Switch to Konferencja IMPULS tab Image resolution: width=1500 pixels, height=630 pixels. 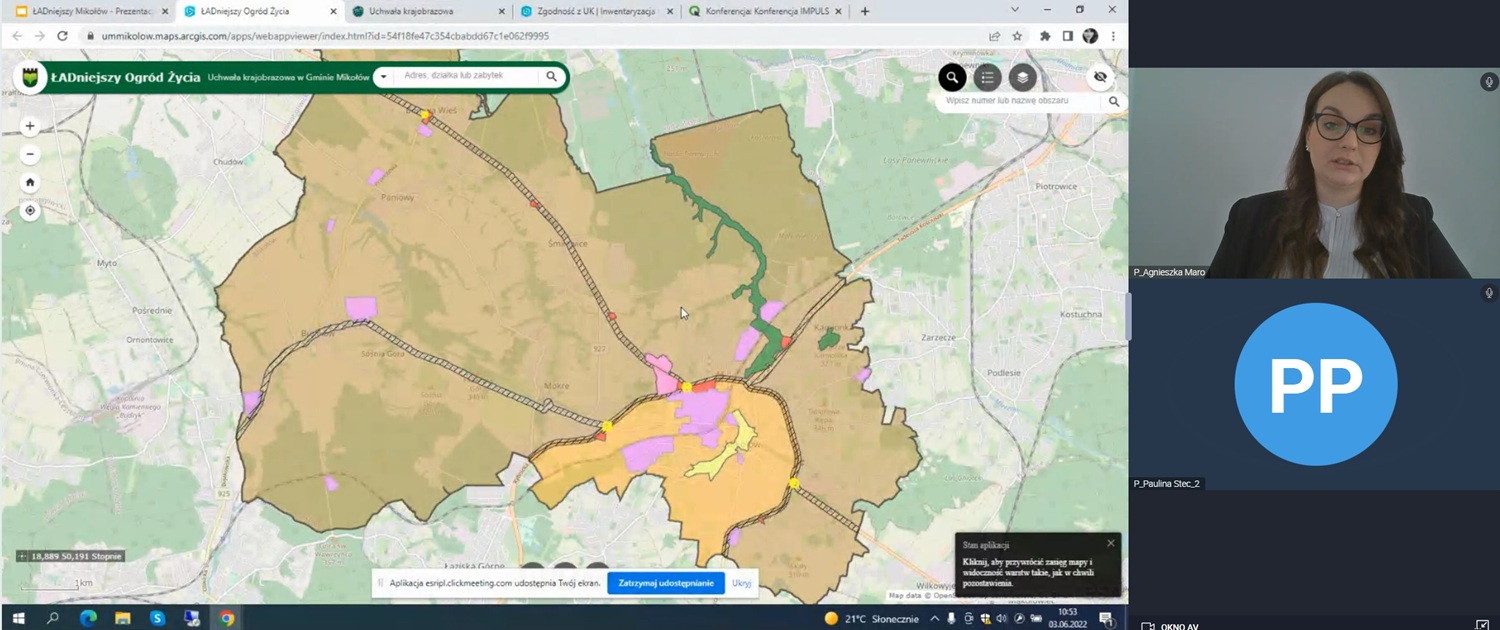coord(765,11)
